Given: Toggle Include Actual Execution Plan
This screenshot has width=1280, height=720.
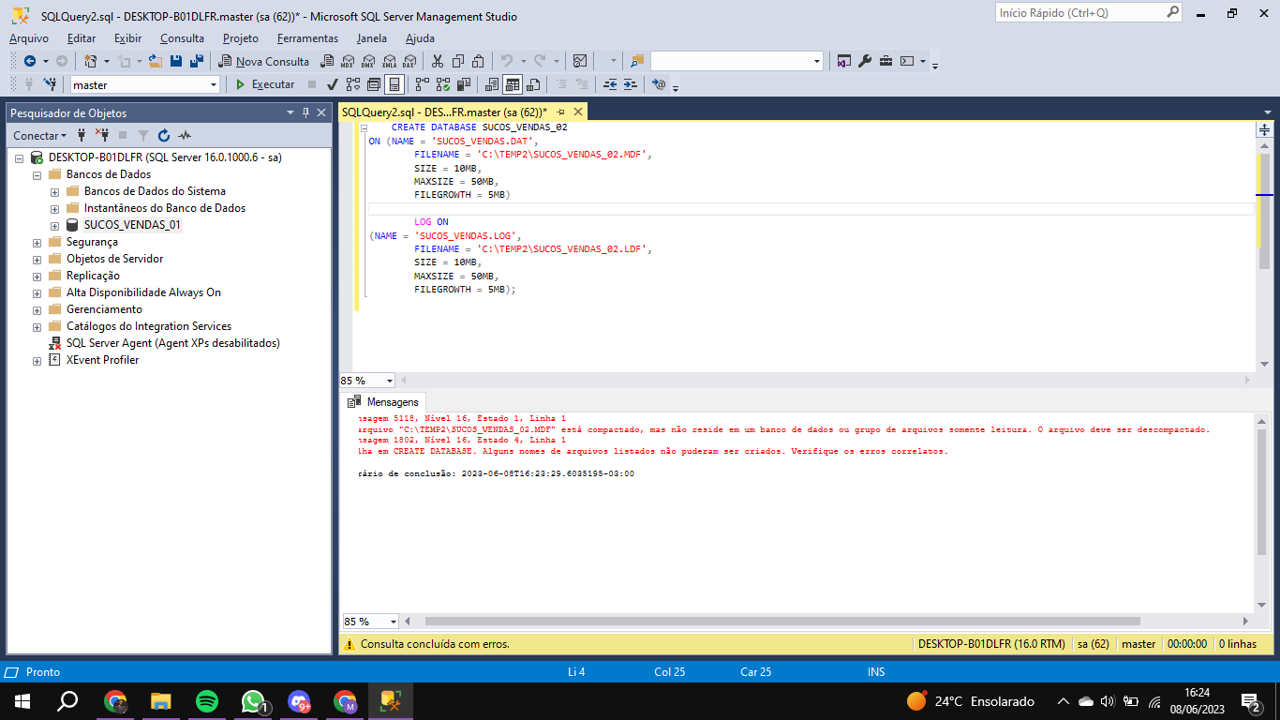Looking at the screenshot, I should tap(422, 85).
